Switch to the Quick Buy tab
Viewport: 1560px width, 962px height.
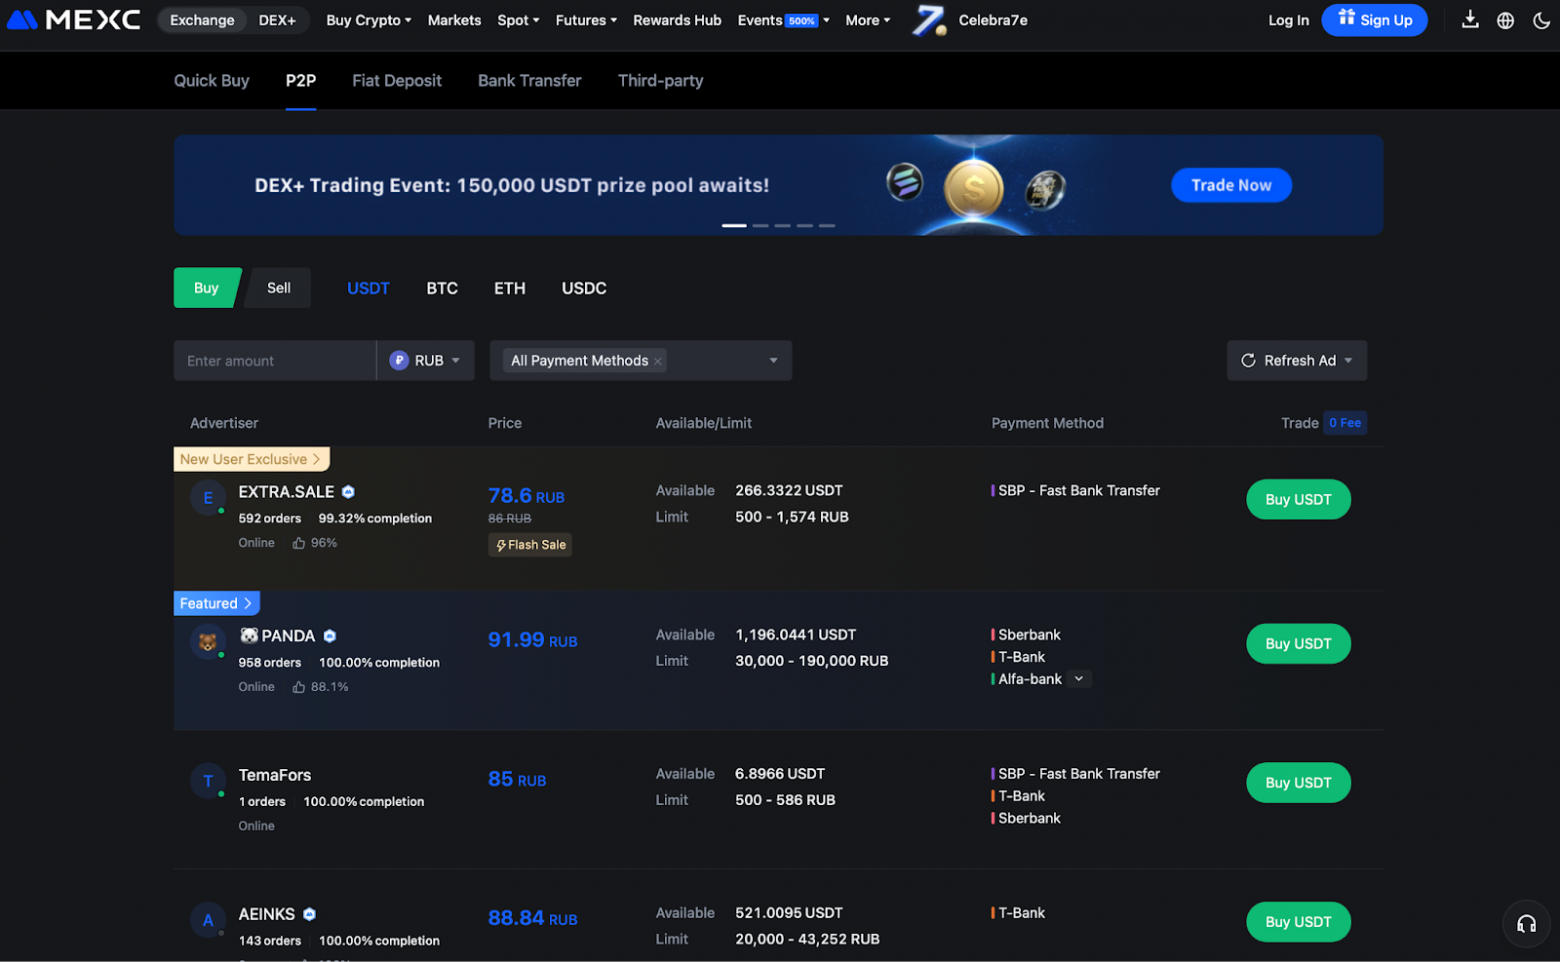pyautogui.click(x=212, y=81)
